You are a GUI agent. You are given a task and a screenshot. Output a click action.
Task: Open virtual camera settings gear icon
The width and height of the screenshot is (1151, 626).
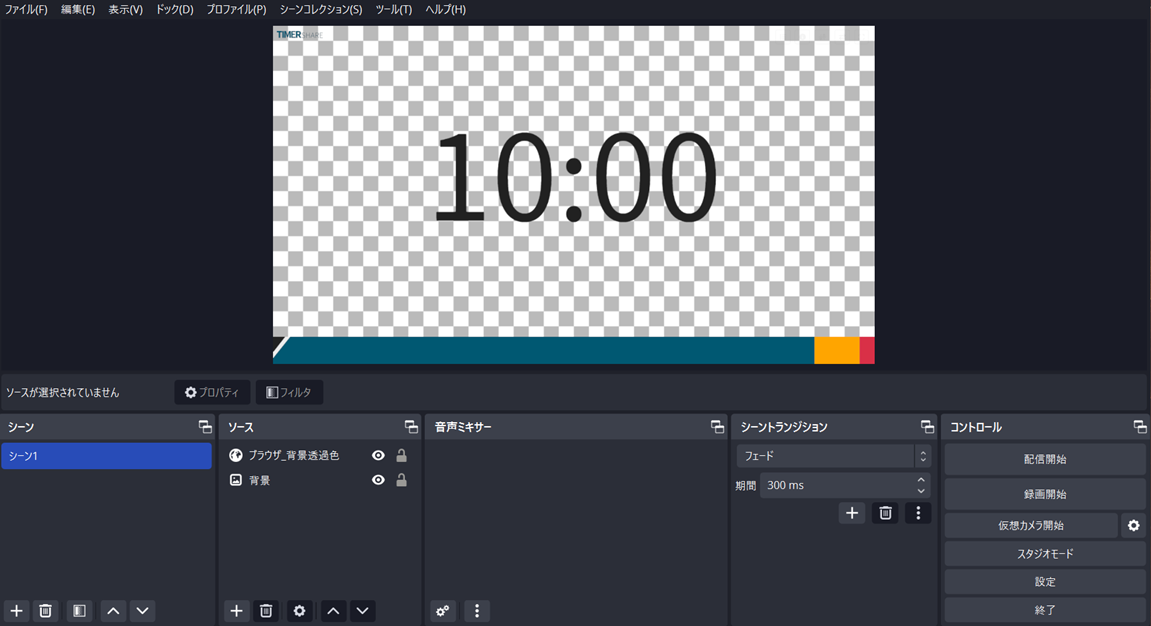[1133, 525]
